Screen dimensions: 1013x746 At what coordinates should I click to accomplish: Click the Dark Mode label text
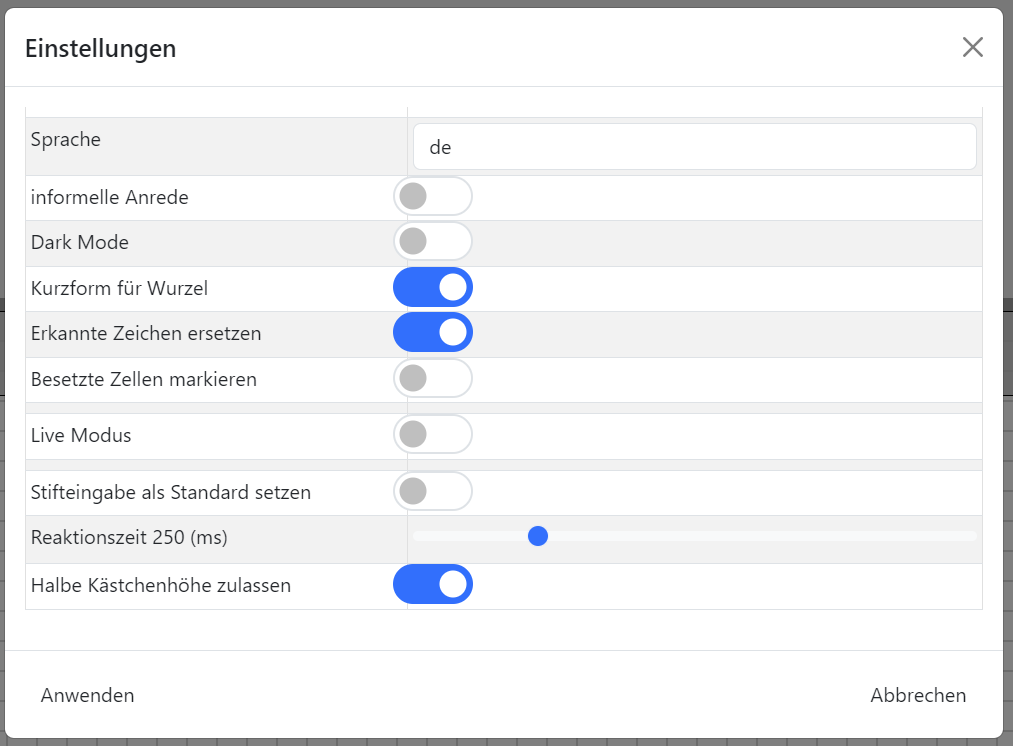(80, 242)
